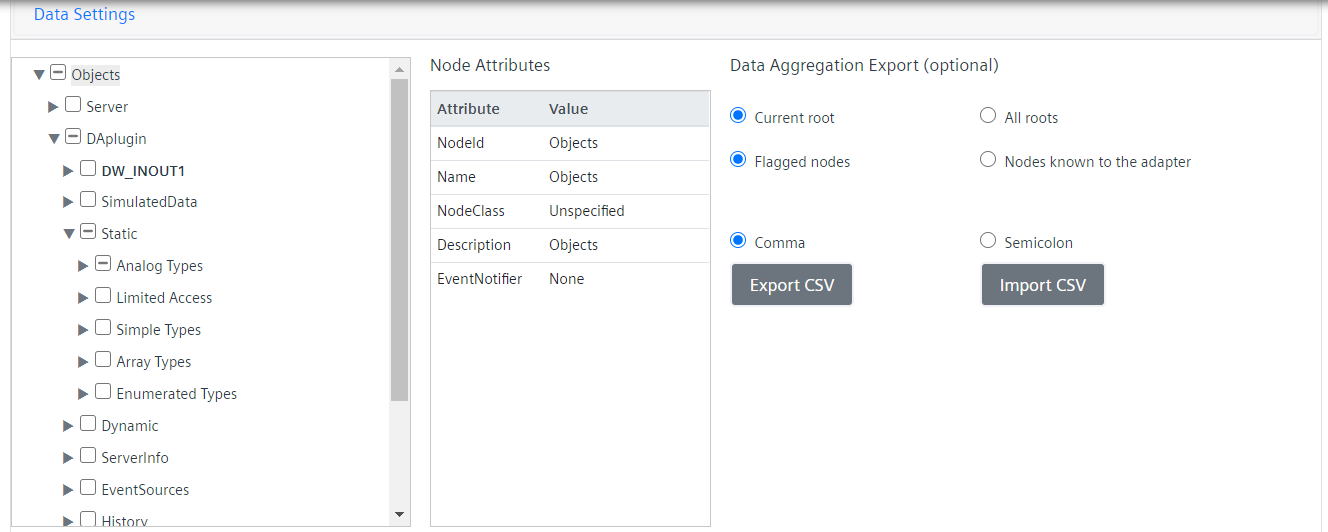1328x532 pixels.
Task: Collapse the DAplugin tree node
Action: coord(54,138)
